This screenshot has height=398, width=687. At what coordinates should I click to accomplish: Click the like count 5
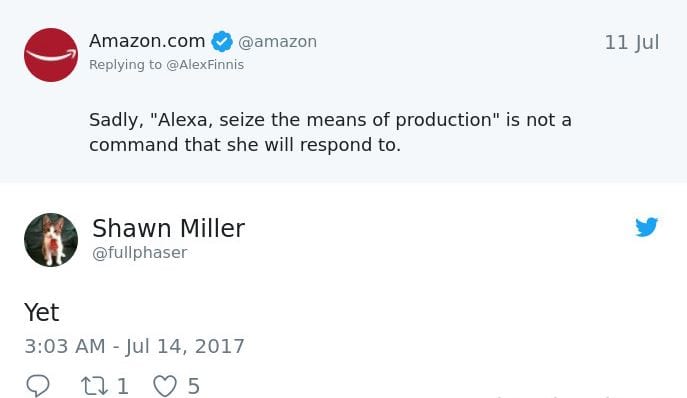(x=194, y=386)
